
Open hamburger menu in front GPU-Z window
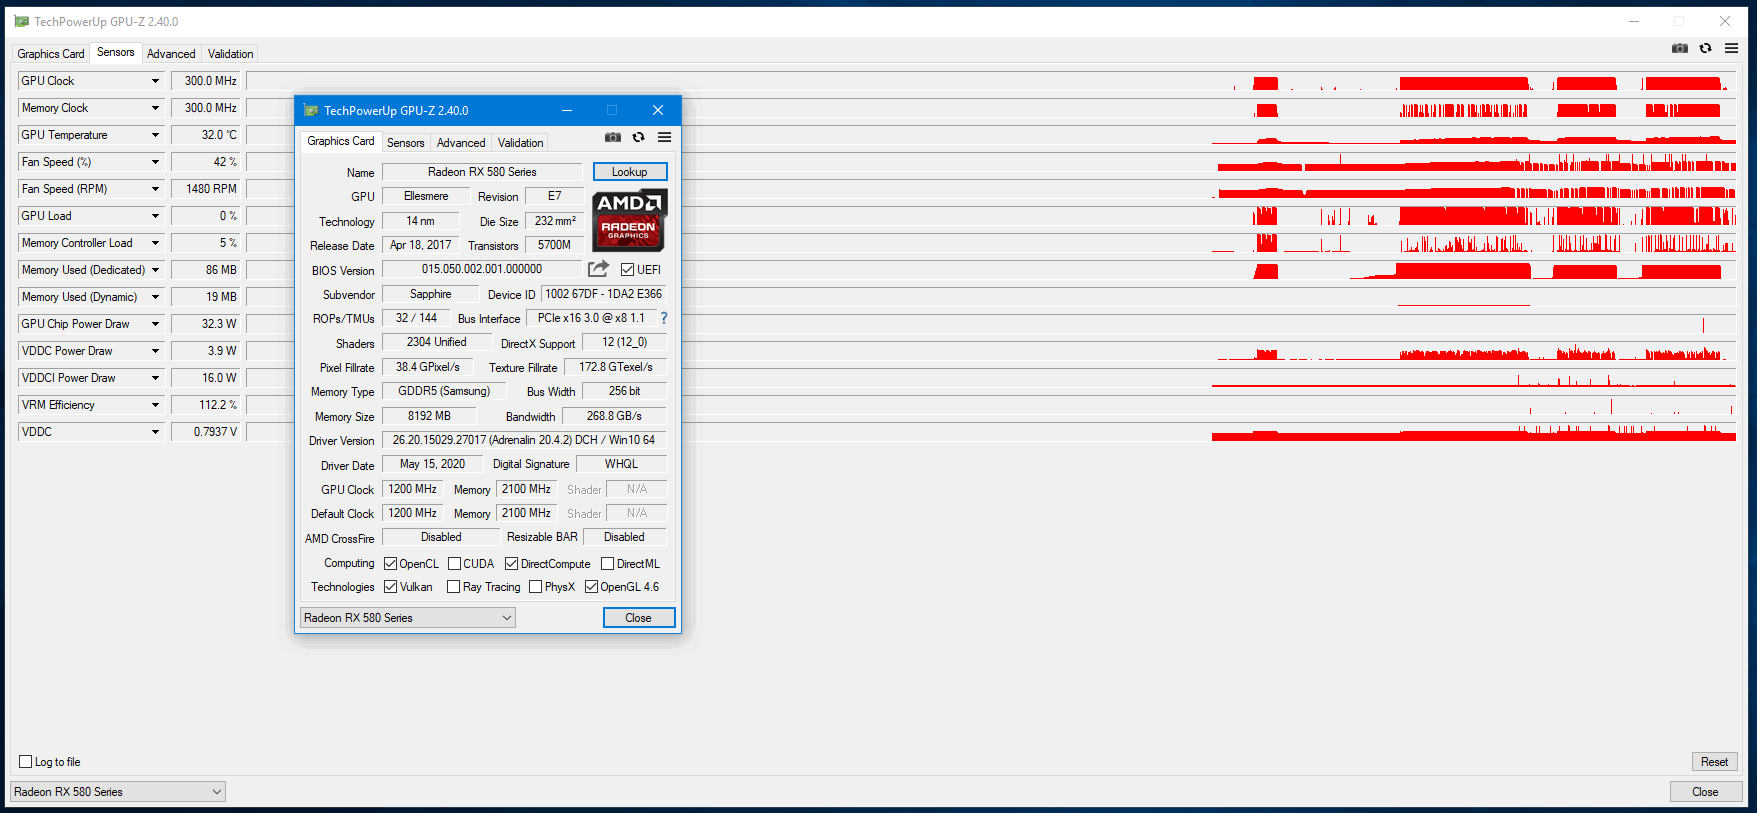click(664, 137)
